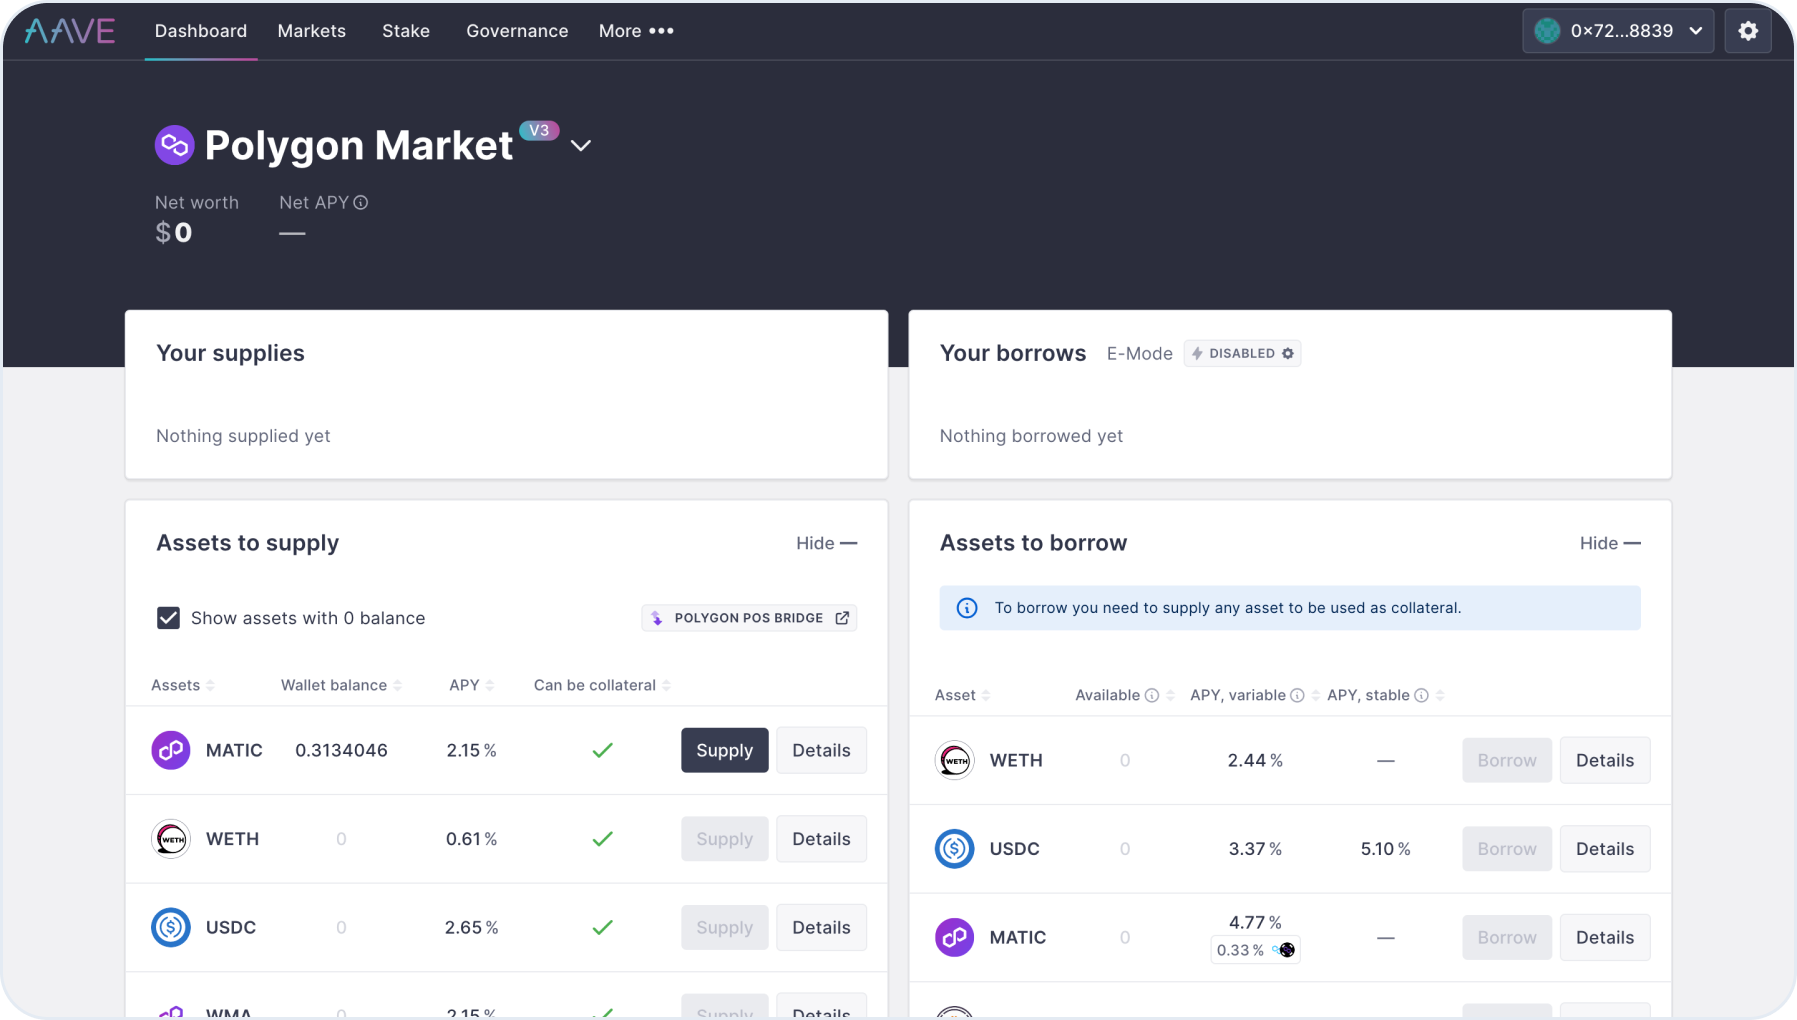Image resolution: width=1797 pixels, height=1020 pixels.
Task: Click the USDC token icon in borrow list
Action: (x=955, y=849)
